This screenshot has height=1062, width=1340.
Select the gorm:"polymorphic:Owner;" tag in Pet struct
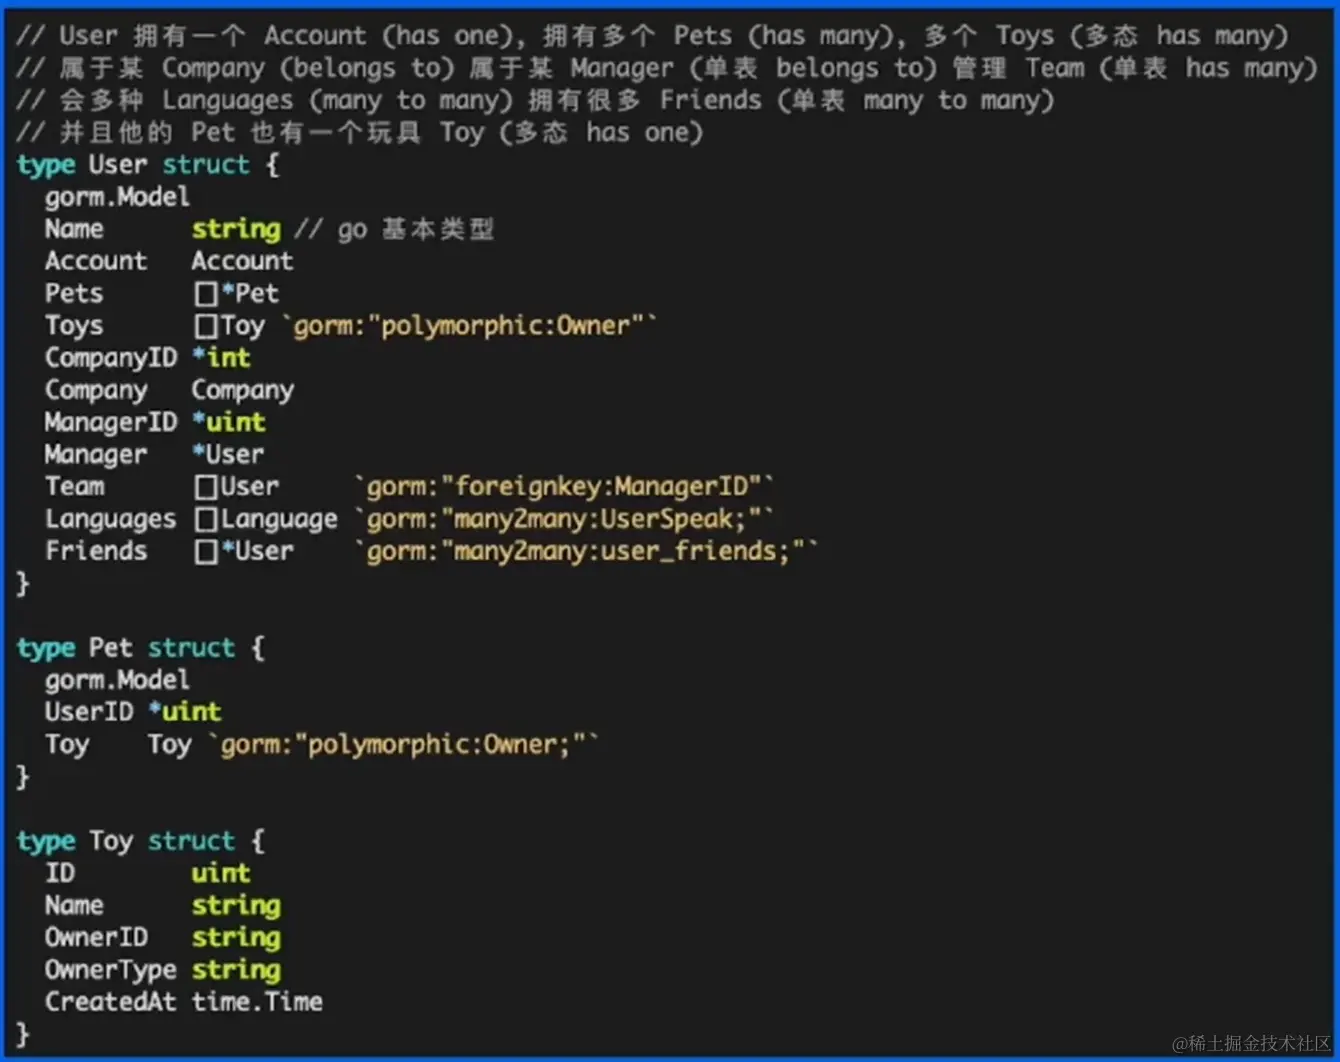(403, 744)
